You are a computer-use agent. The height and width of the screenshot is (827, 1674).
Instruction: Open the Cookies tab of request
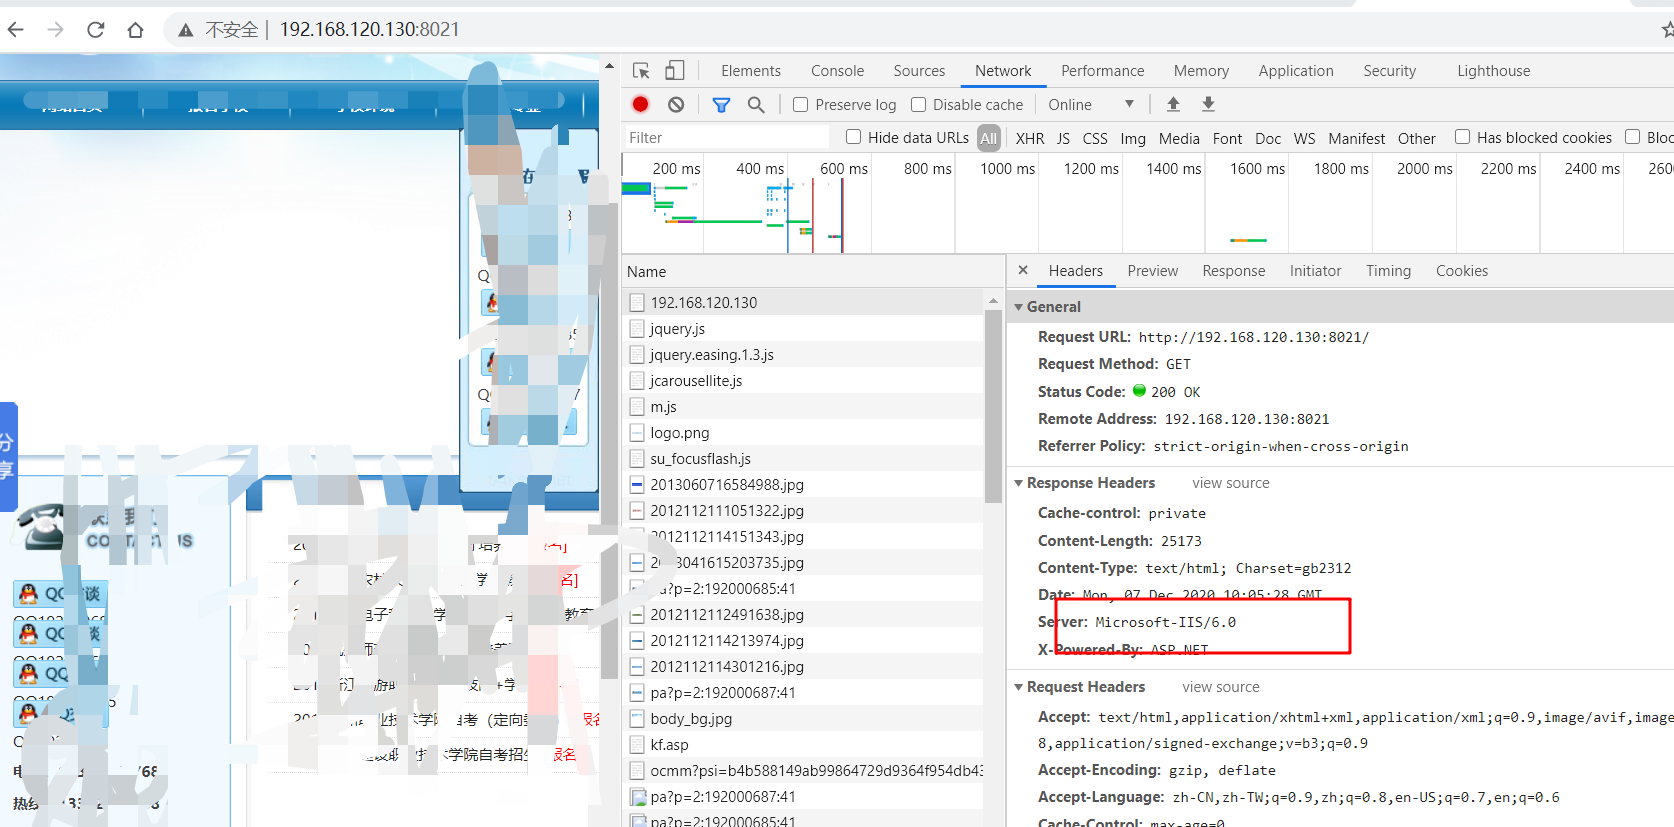[1462, 271]
